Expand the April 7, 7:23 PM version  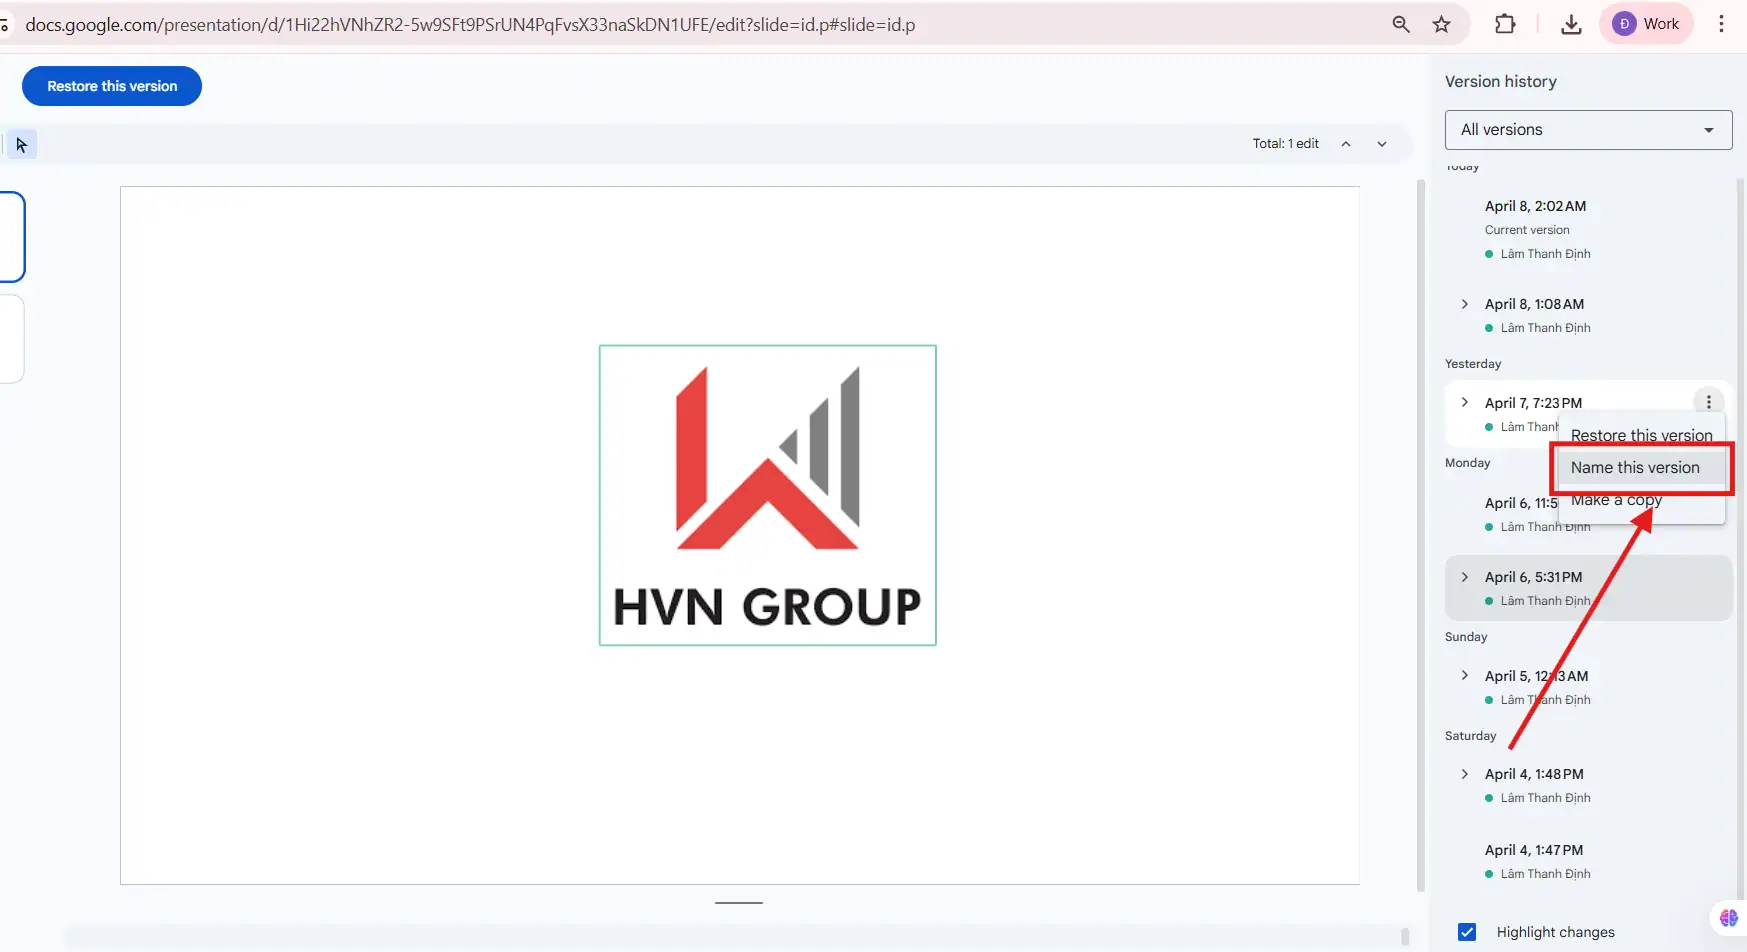(1464, 401)
